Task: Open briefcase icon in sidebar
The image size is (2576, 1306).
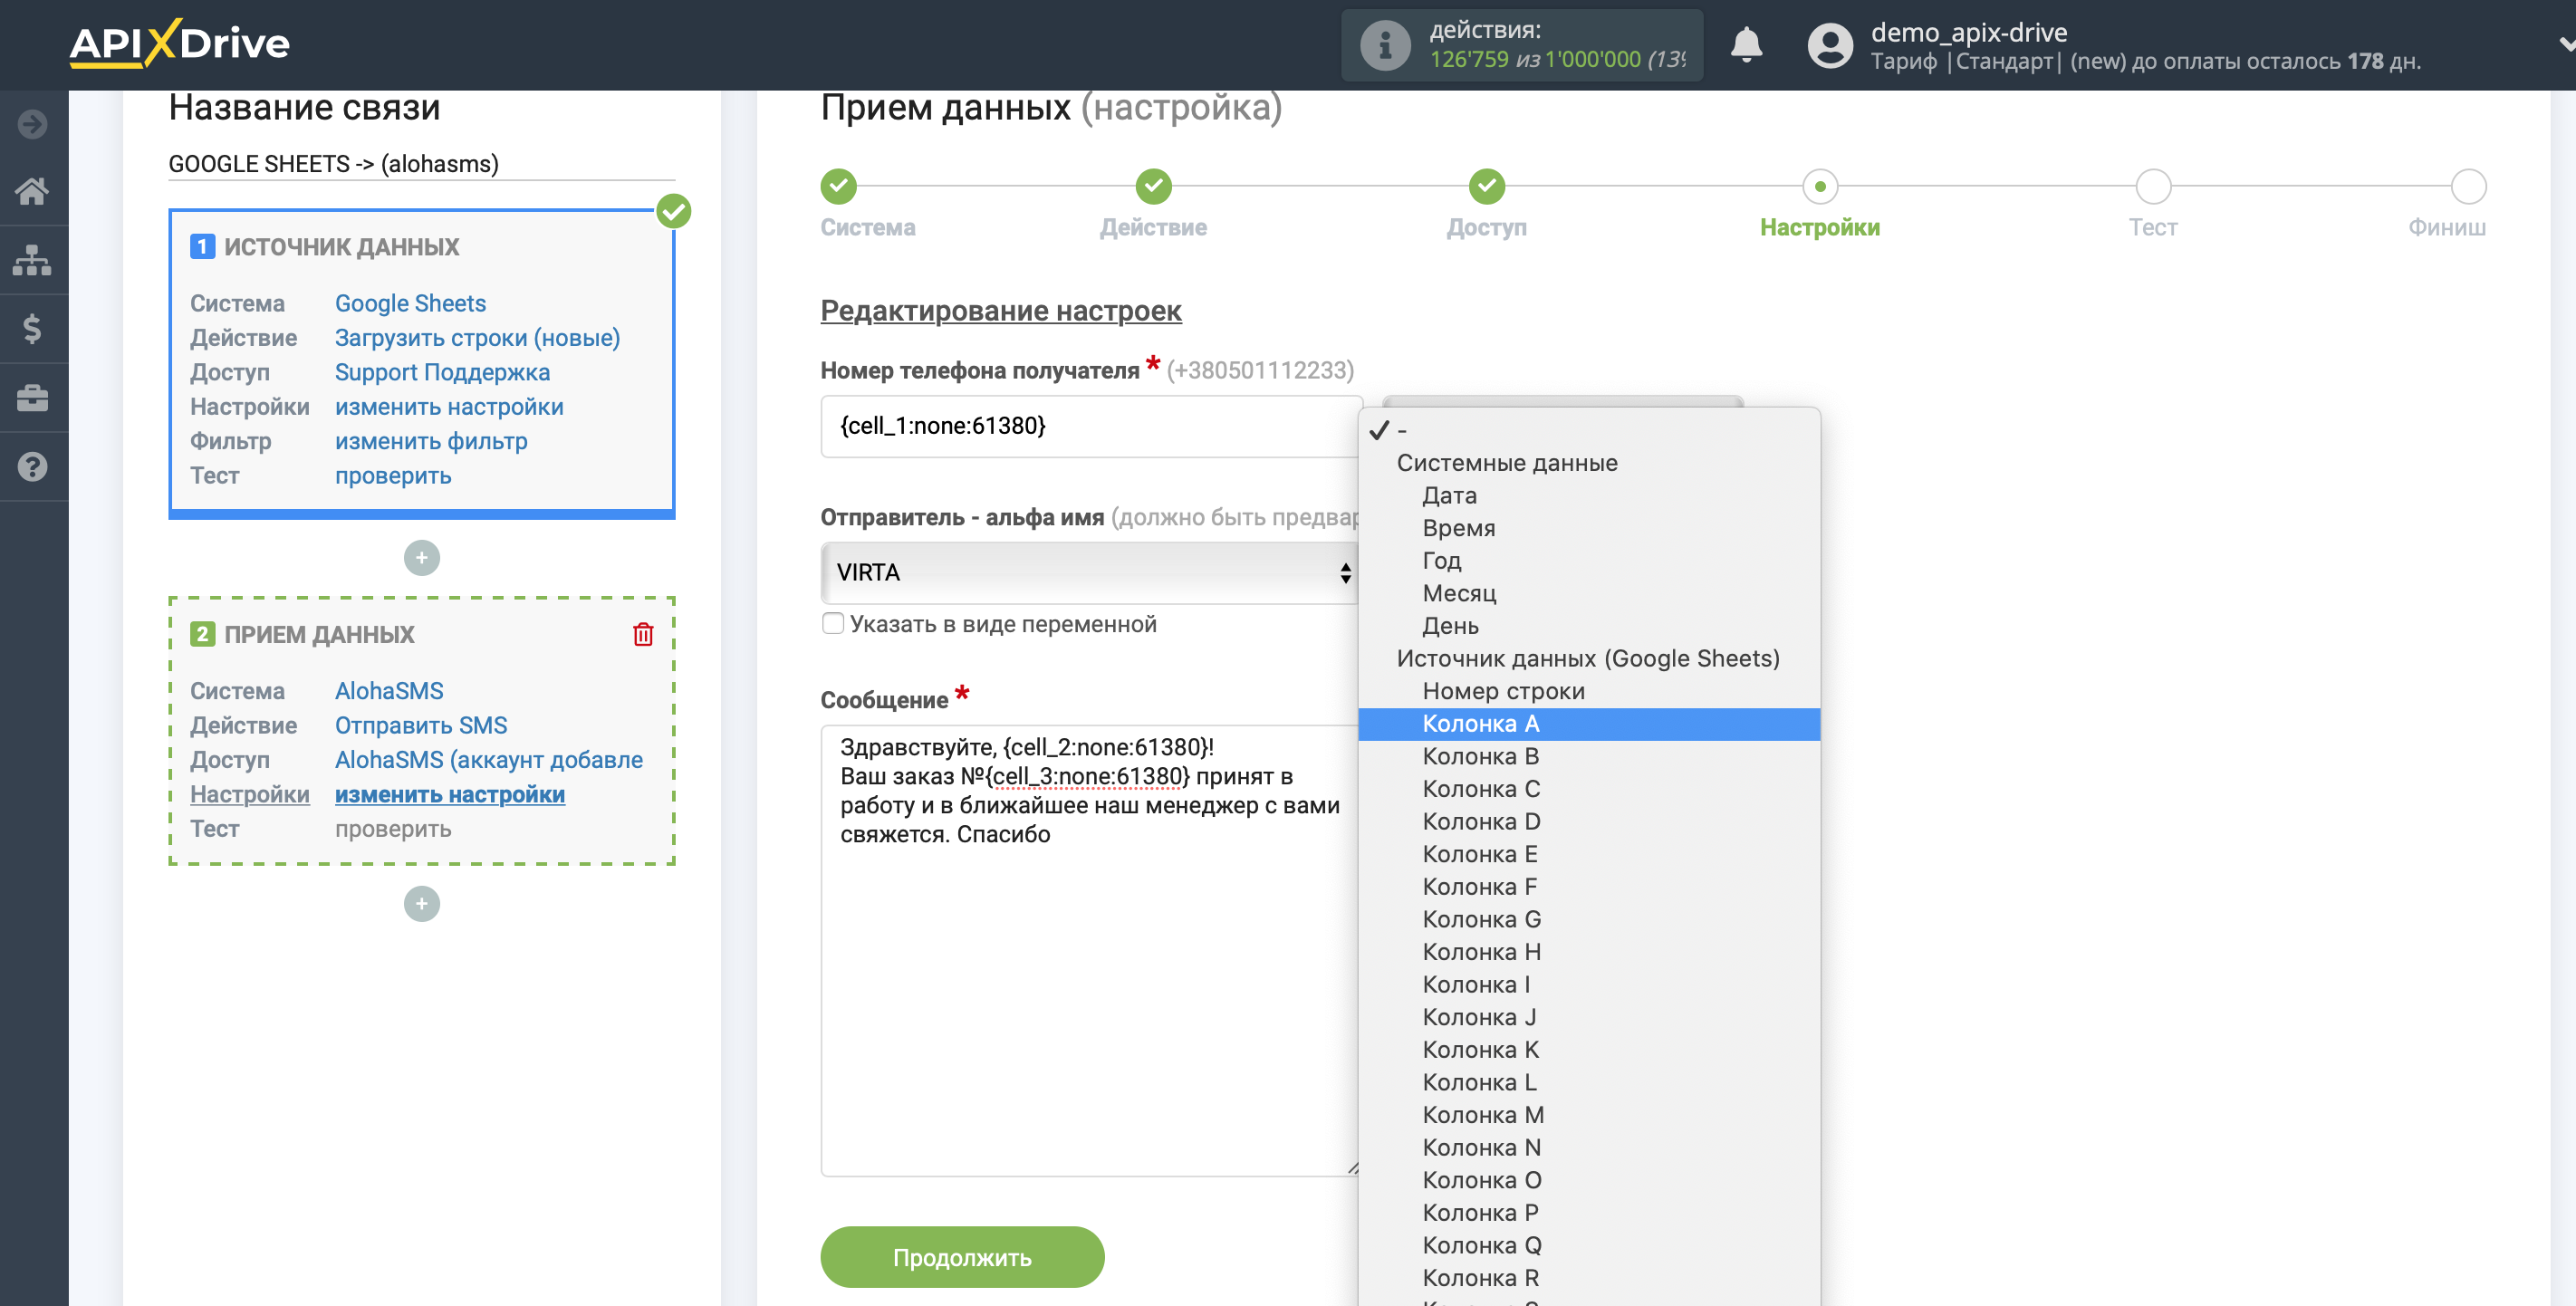Action: (33, 398)
